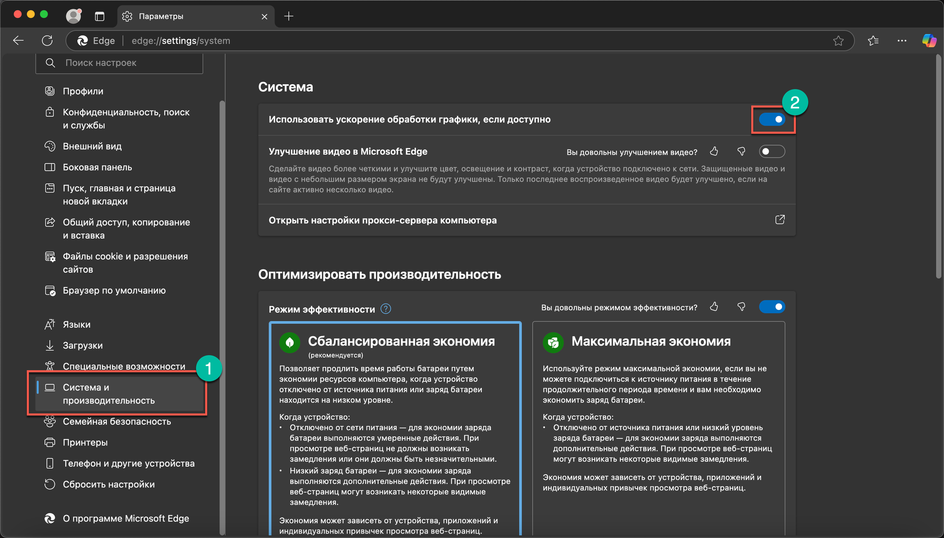Click the back arrow in browser toolbar
This screenshot has width=944, height=538.
(x=18, y=40)
